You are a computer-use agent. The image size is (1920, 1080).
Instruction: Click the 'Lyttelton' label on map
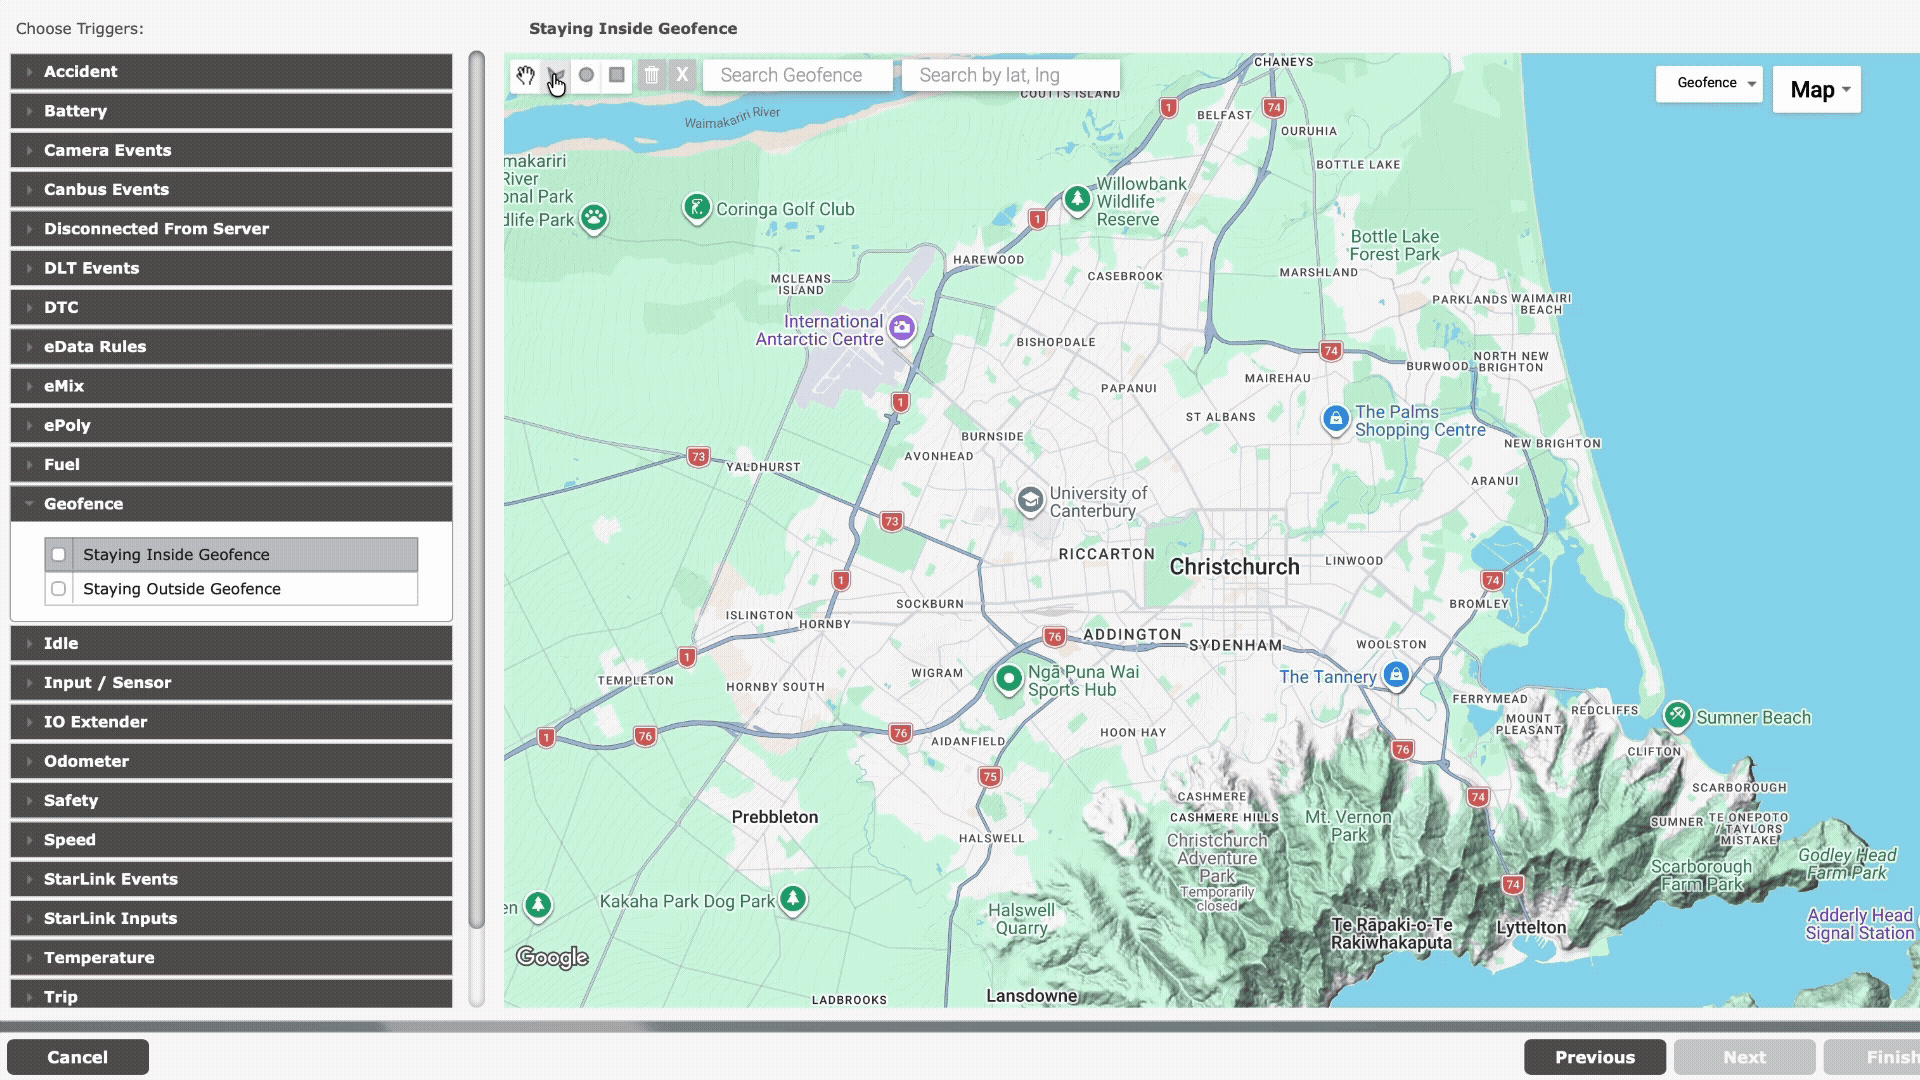[1531, 928]
